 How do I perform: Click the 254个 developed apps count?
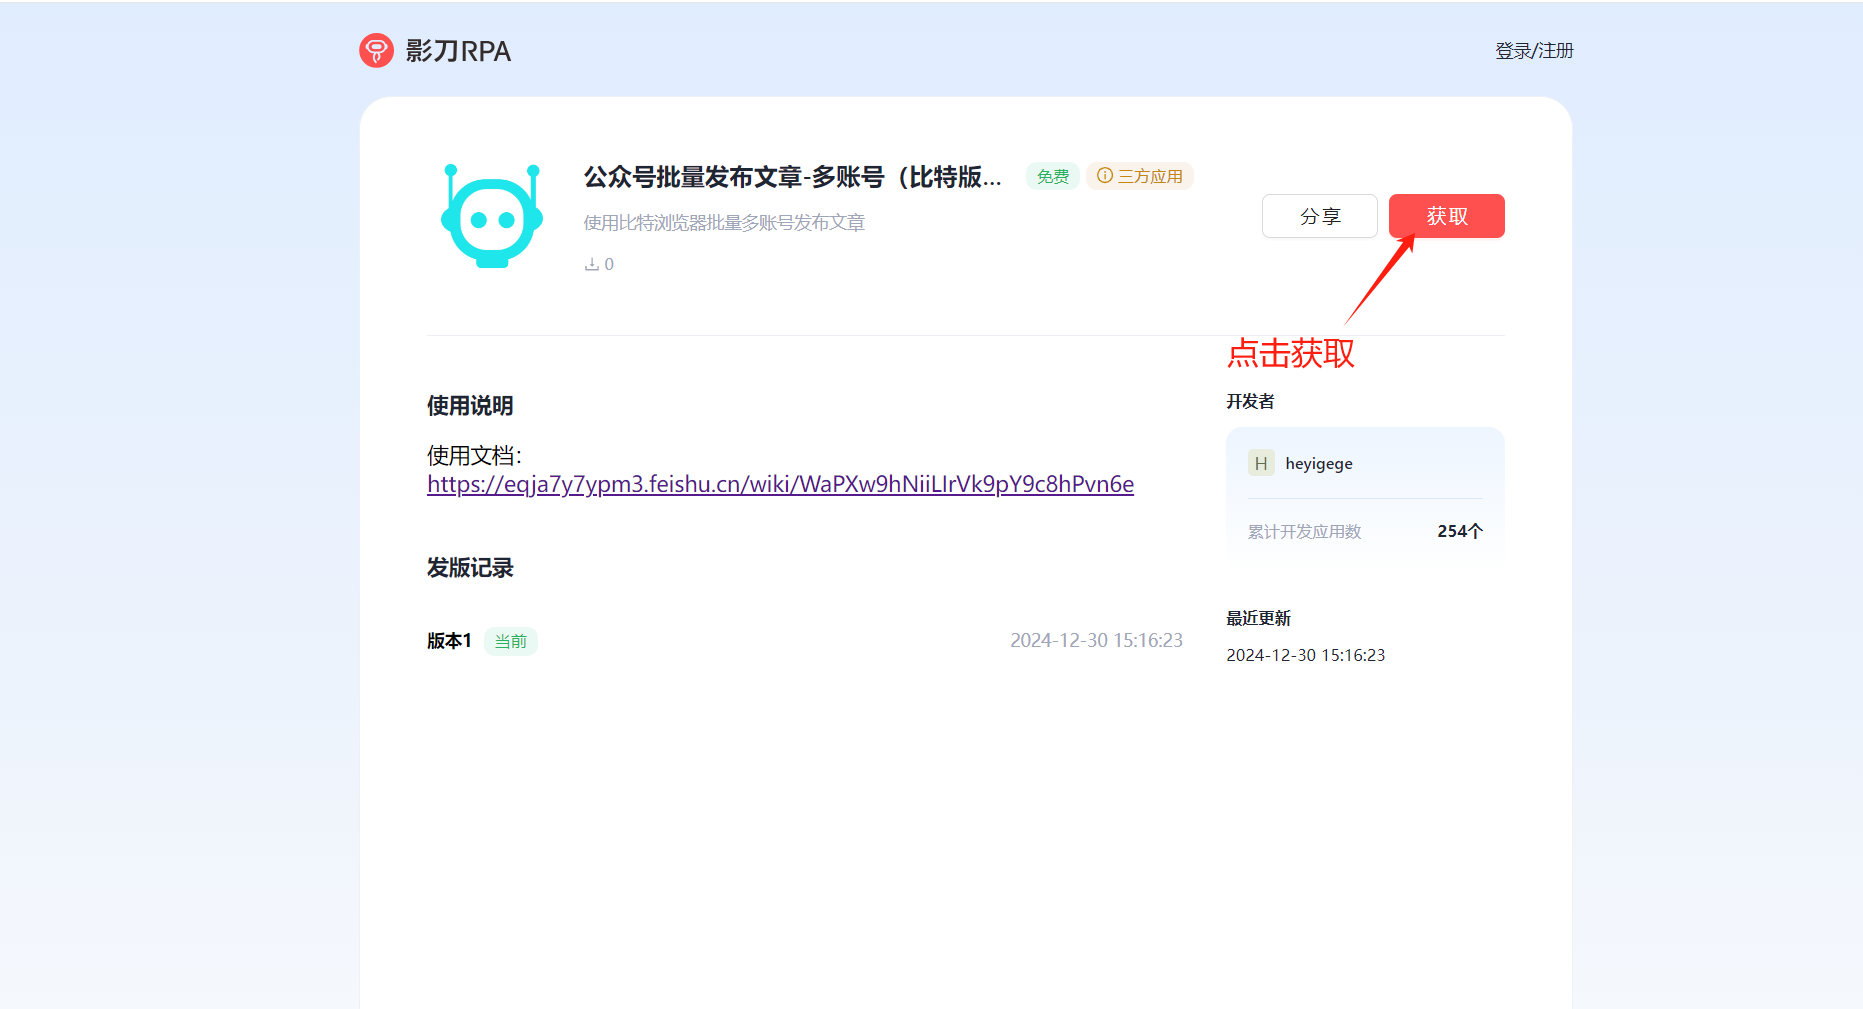pyautogui.click(x=1459, y=531)
